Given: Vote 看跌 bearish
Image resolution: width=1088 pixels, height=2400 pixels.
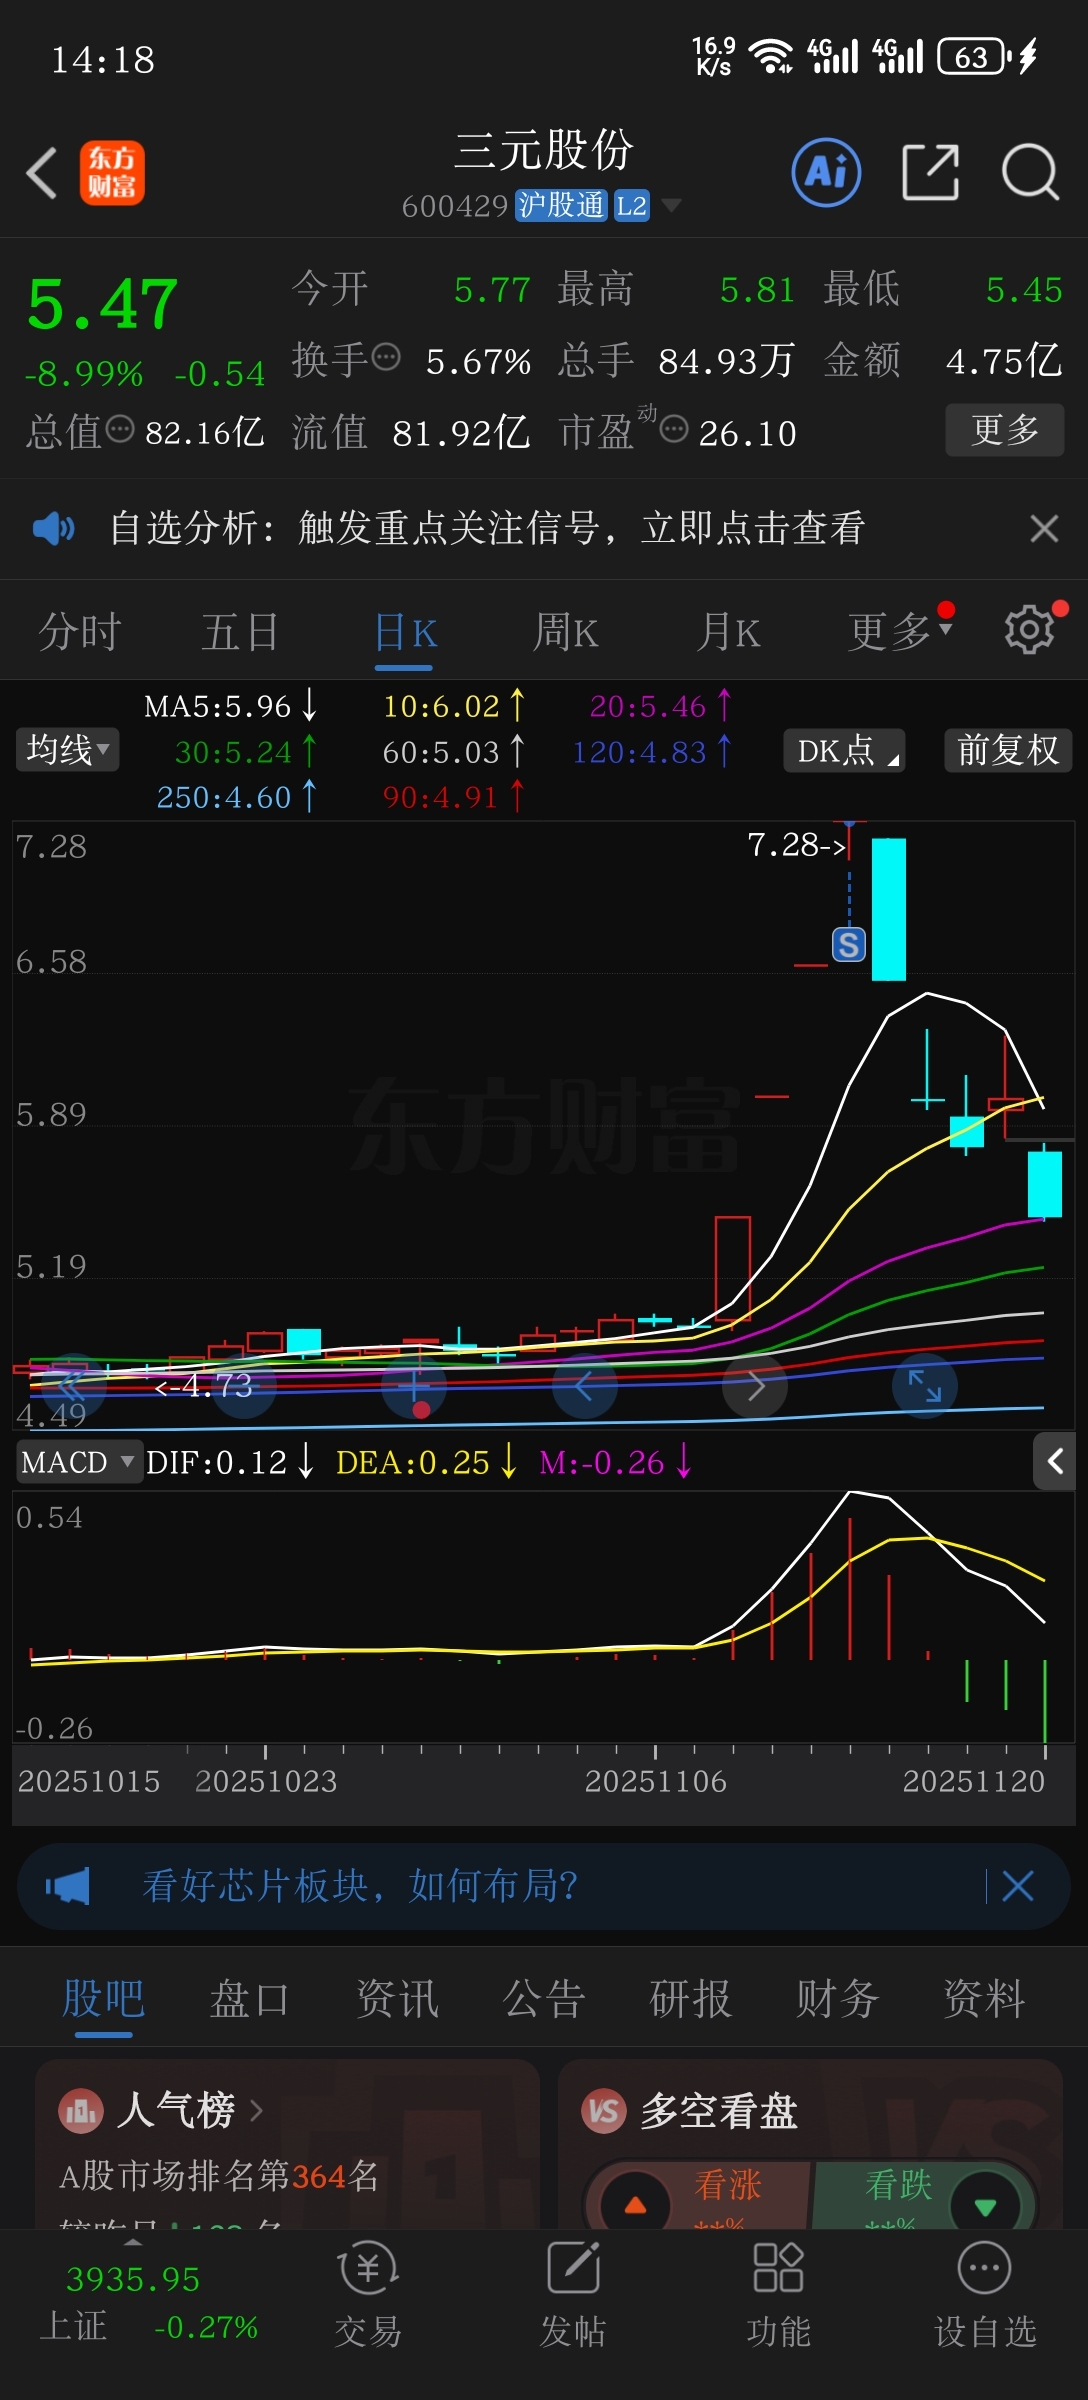Looking at the screenshot, I should (925, 2195).
